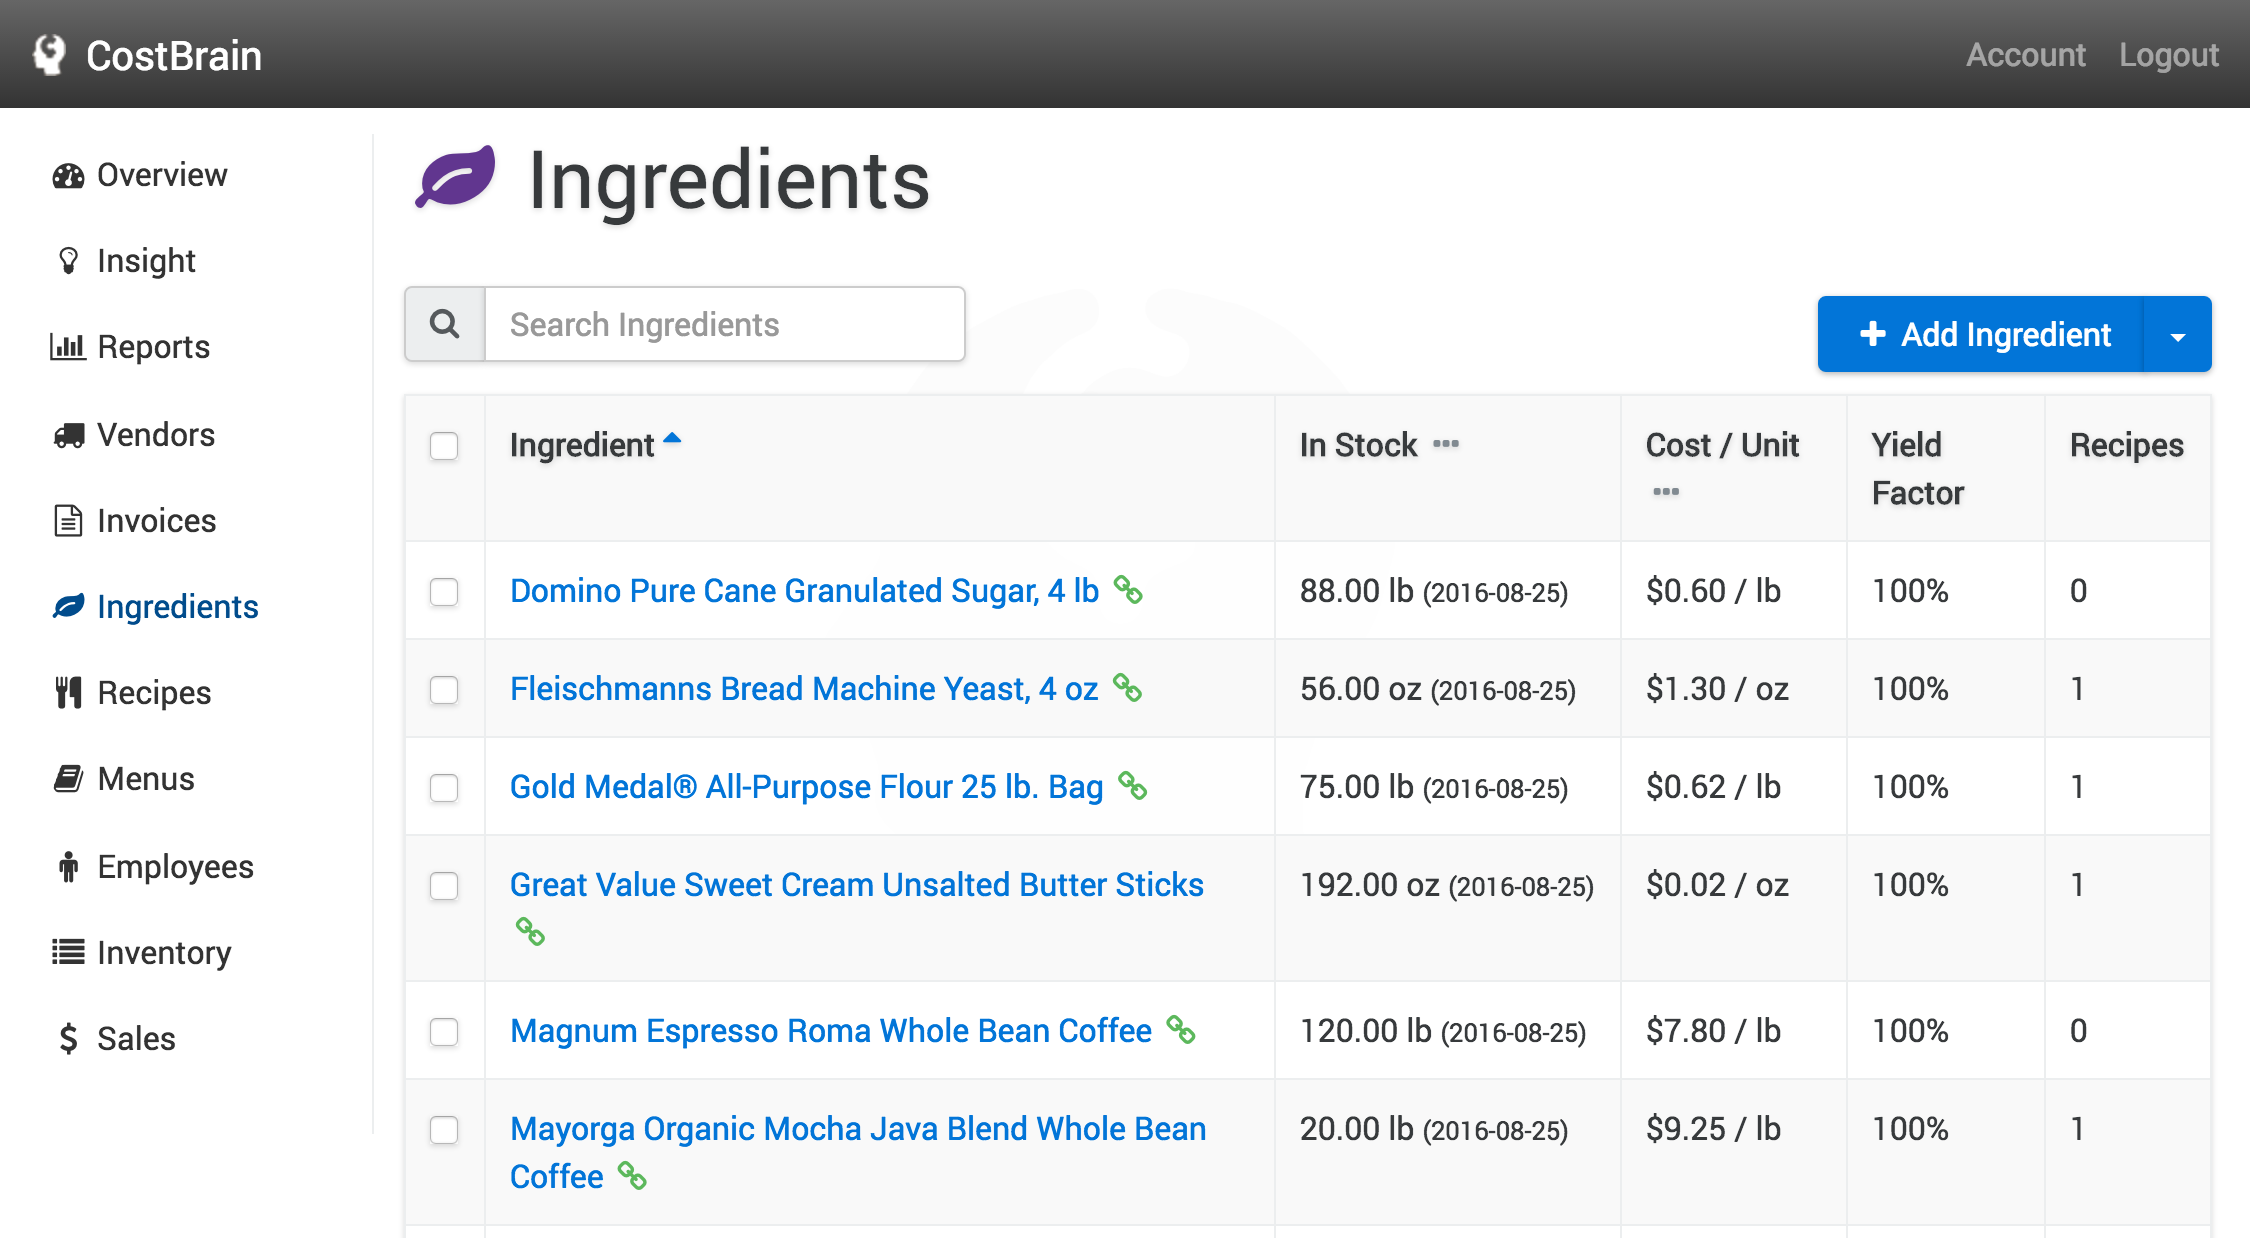Click the link icon next to Fleischmanns Yeast
Image resolution: width=2250 pixels, height=1238 pixels.
[x=1127, y=688]
